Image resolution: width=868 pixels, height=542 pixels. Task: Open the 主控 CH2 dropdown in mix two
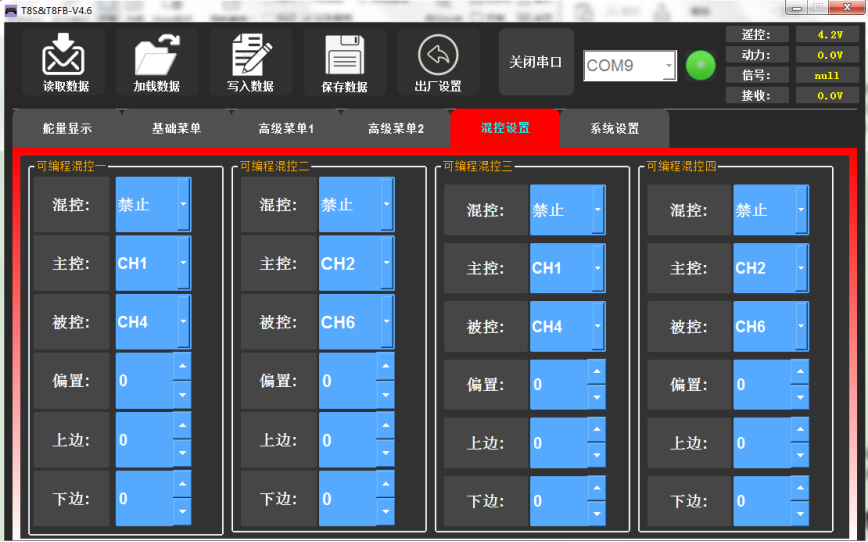tap(387, 264)
